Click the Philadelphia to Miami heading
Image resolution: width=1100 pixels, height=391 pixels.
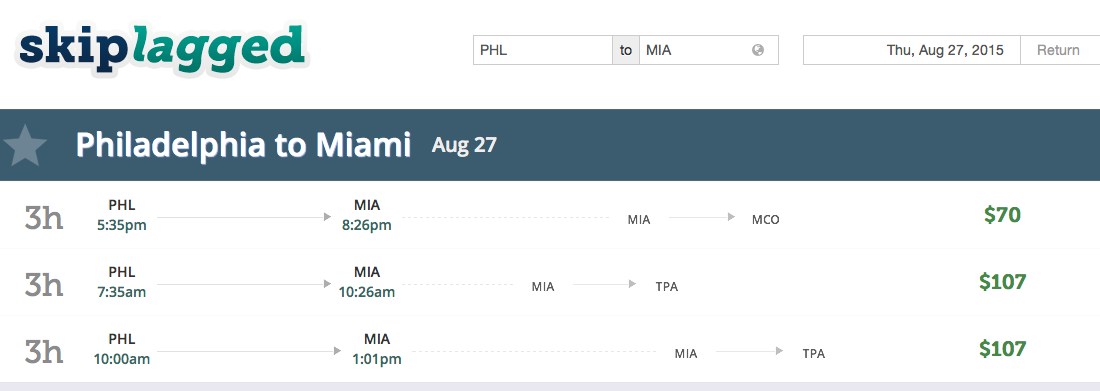click(x=243, y=145)
